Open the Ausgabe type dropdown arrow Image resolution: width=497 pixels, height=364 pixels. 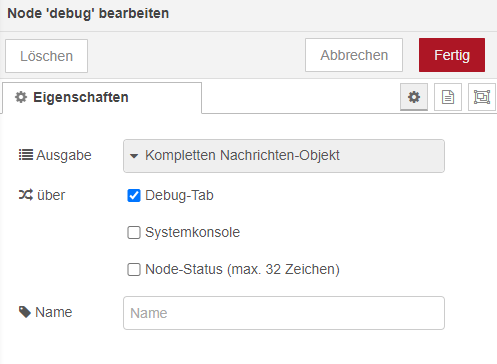tap(134, 156)
